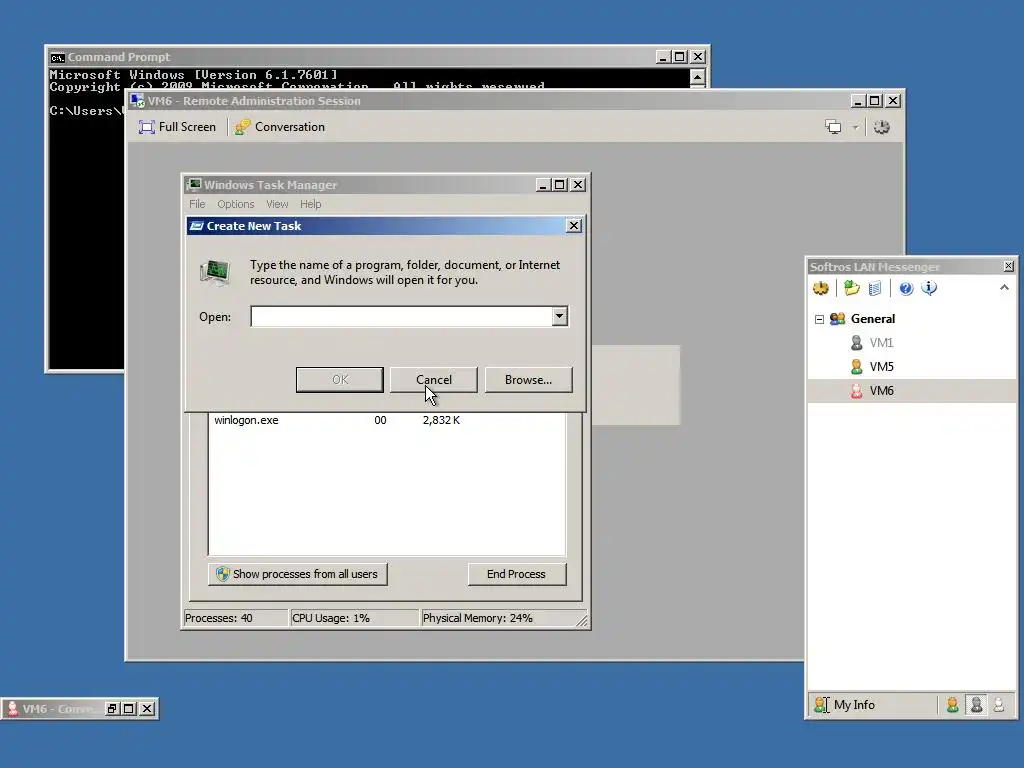The width and height of the screenshot is (1024, 768).
Task: Click the General group people icon
Action: [837, 319]
